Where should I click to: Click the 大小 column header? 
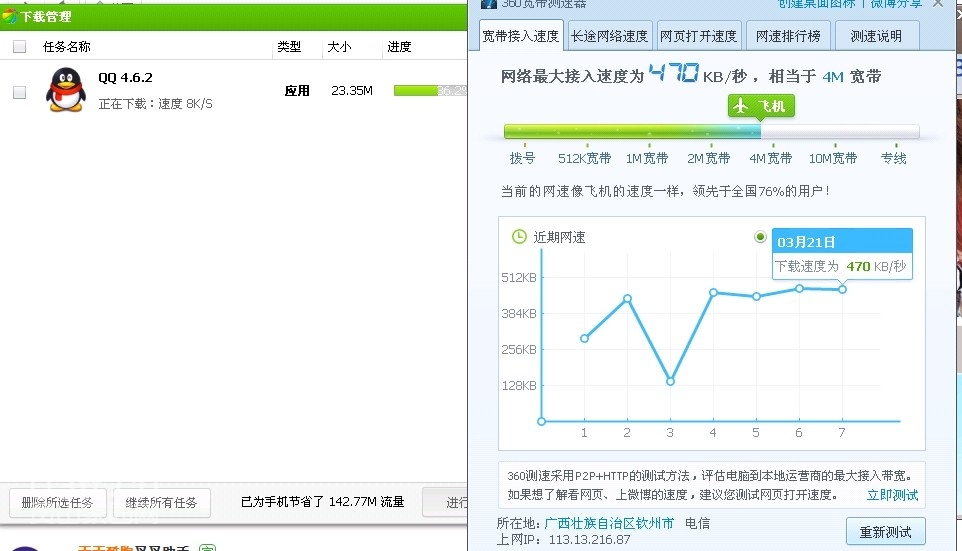click(x=339, y=47)
